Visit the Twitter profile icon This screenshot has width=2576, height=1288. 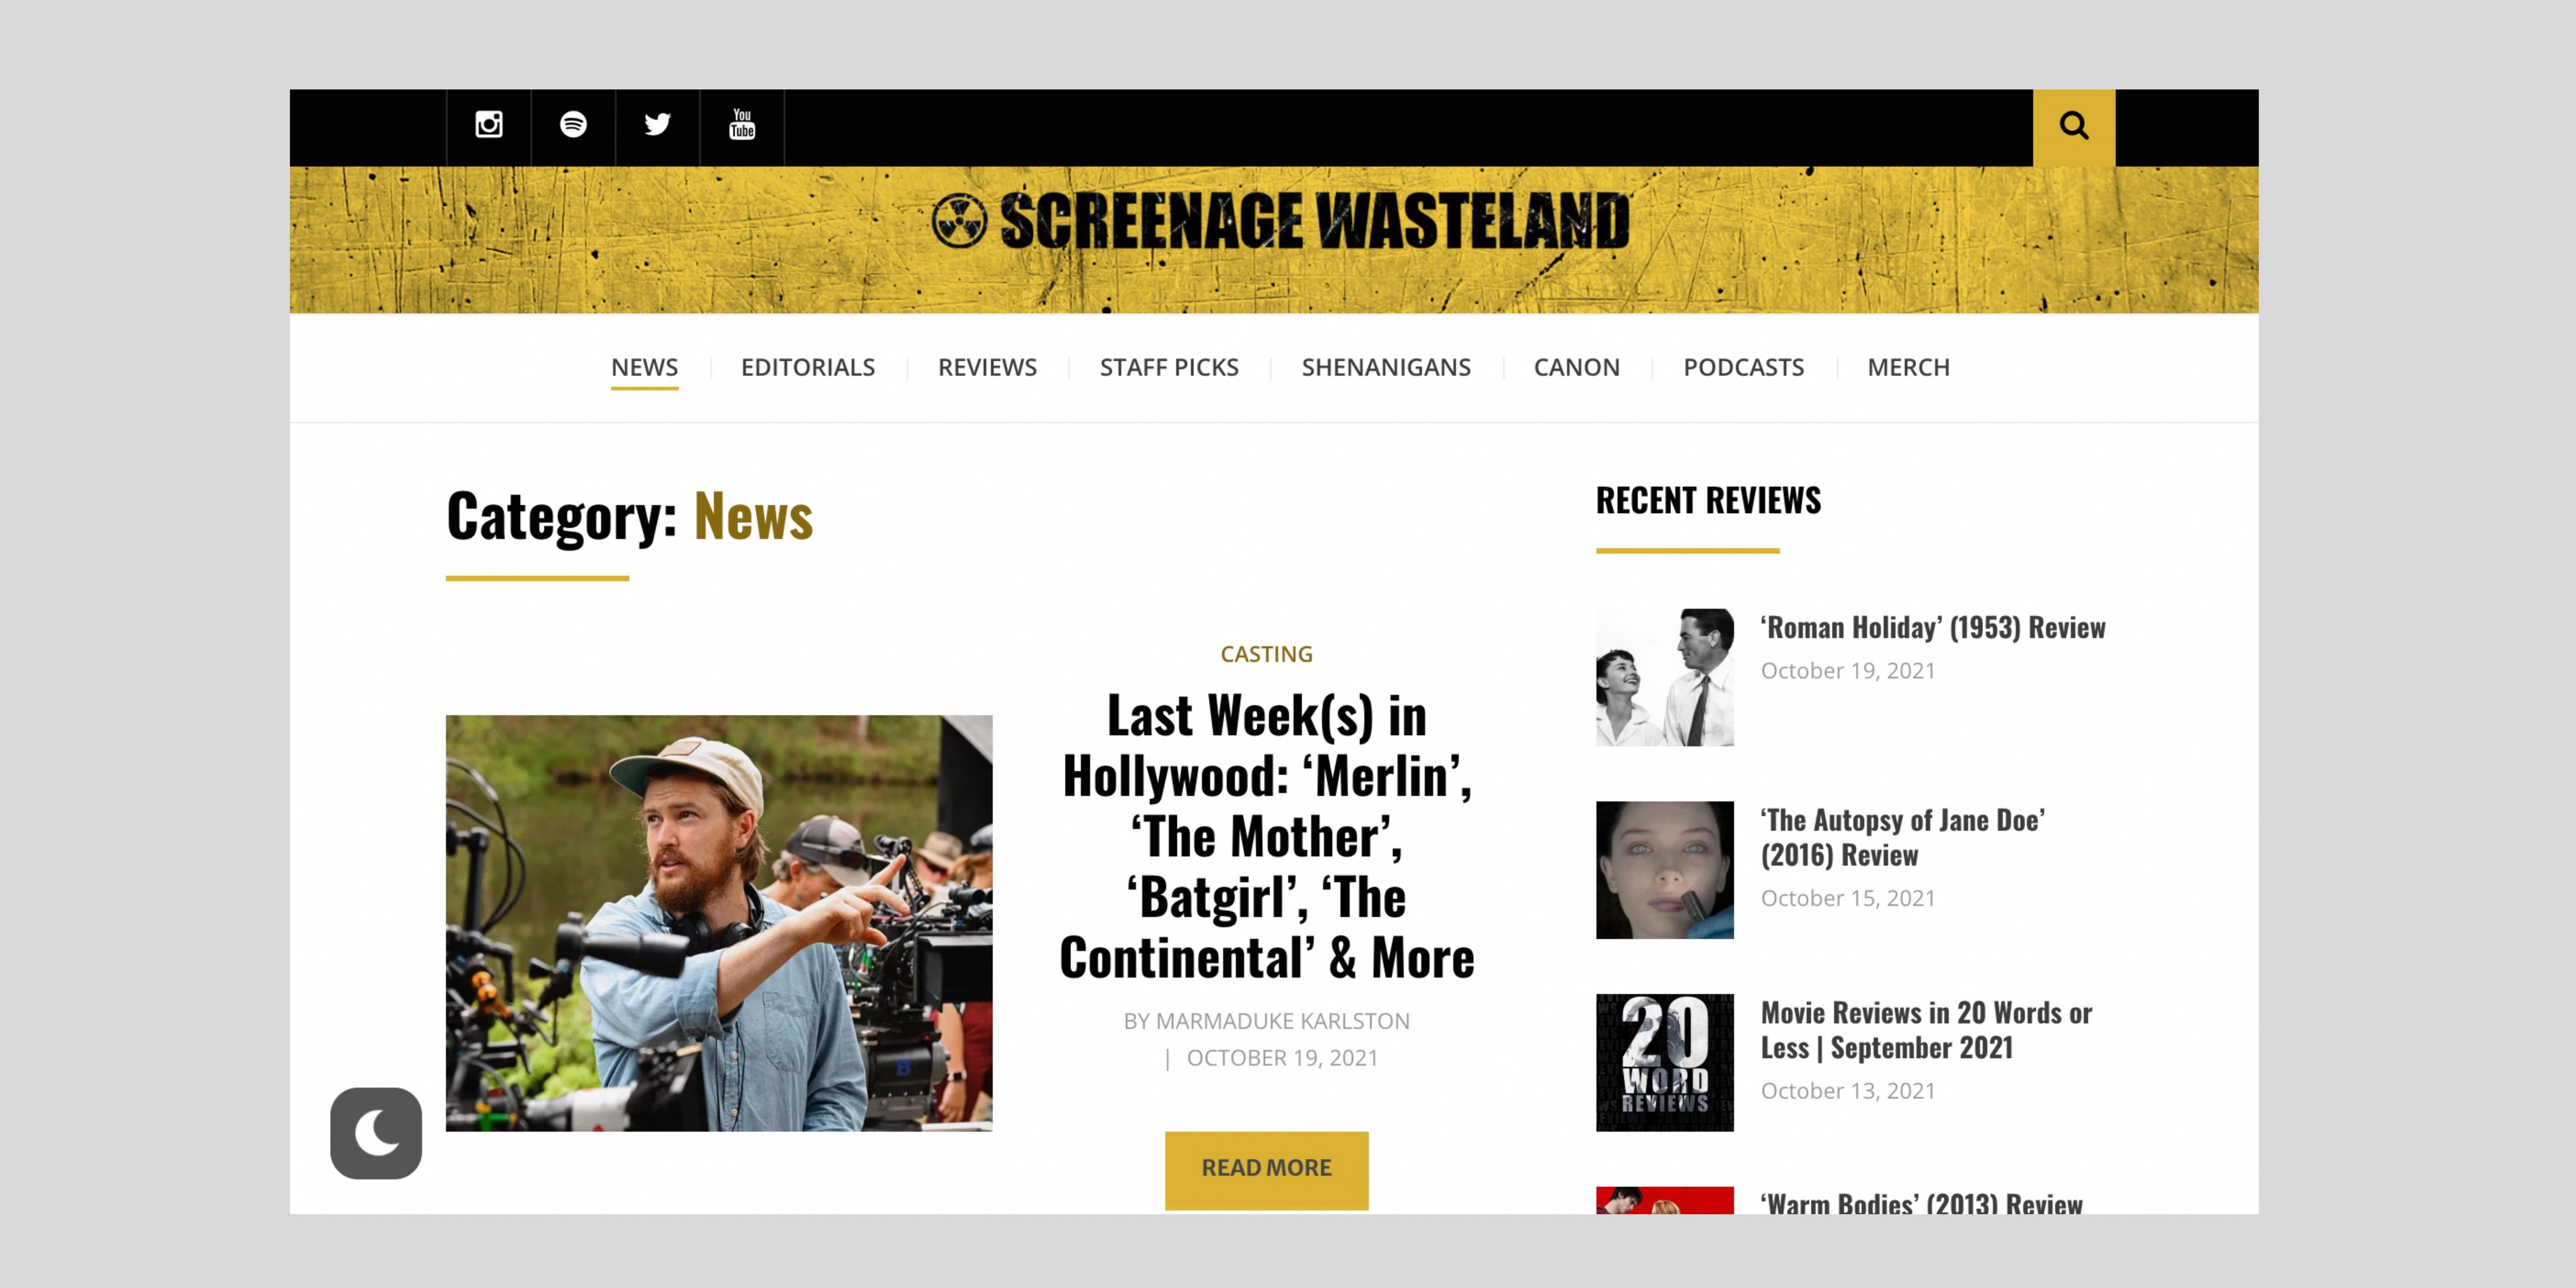(x=657, y=125)
